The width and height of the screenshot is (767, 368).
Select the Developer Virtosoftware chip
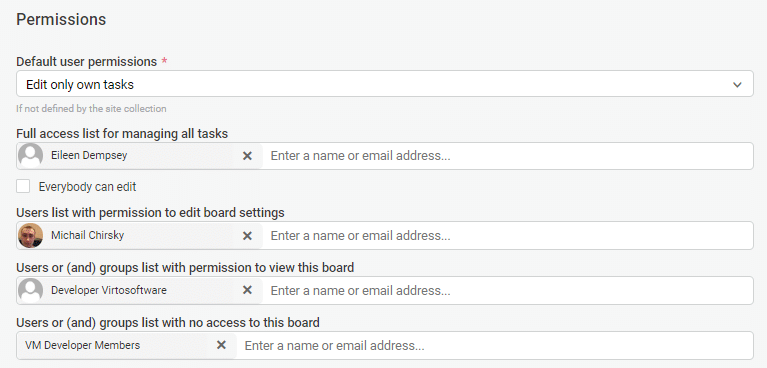pyautogui.click(x=140, y=290)
